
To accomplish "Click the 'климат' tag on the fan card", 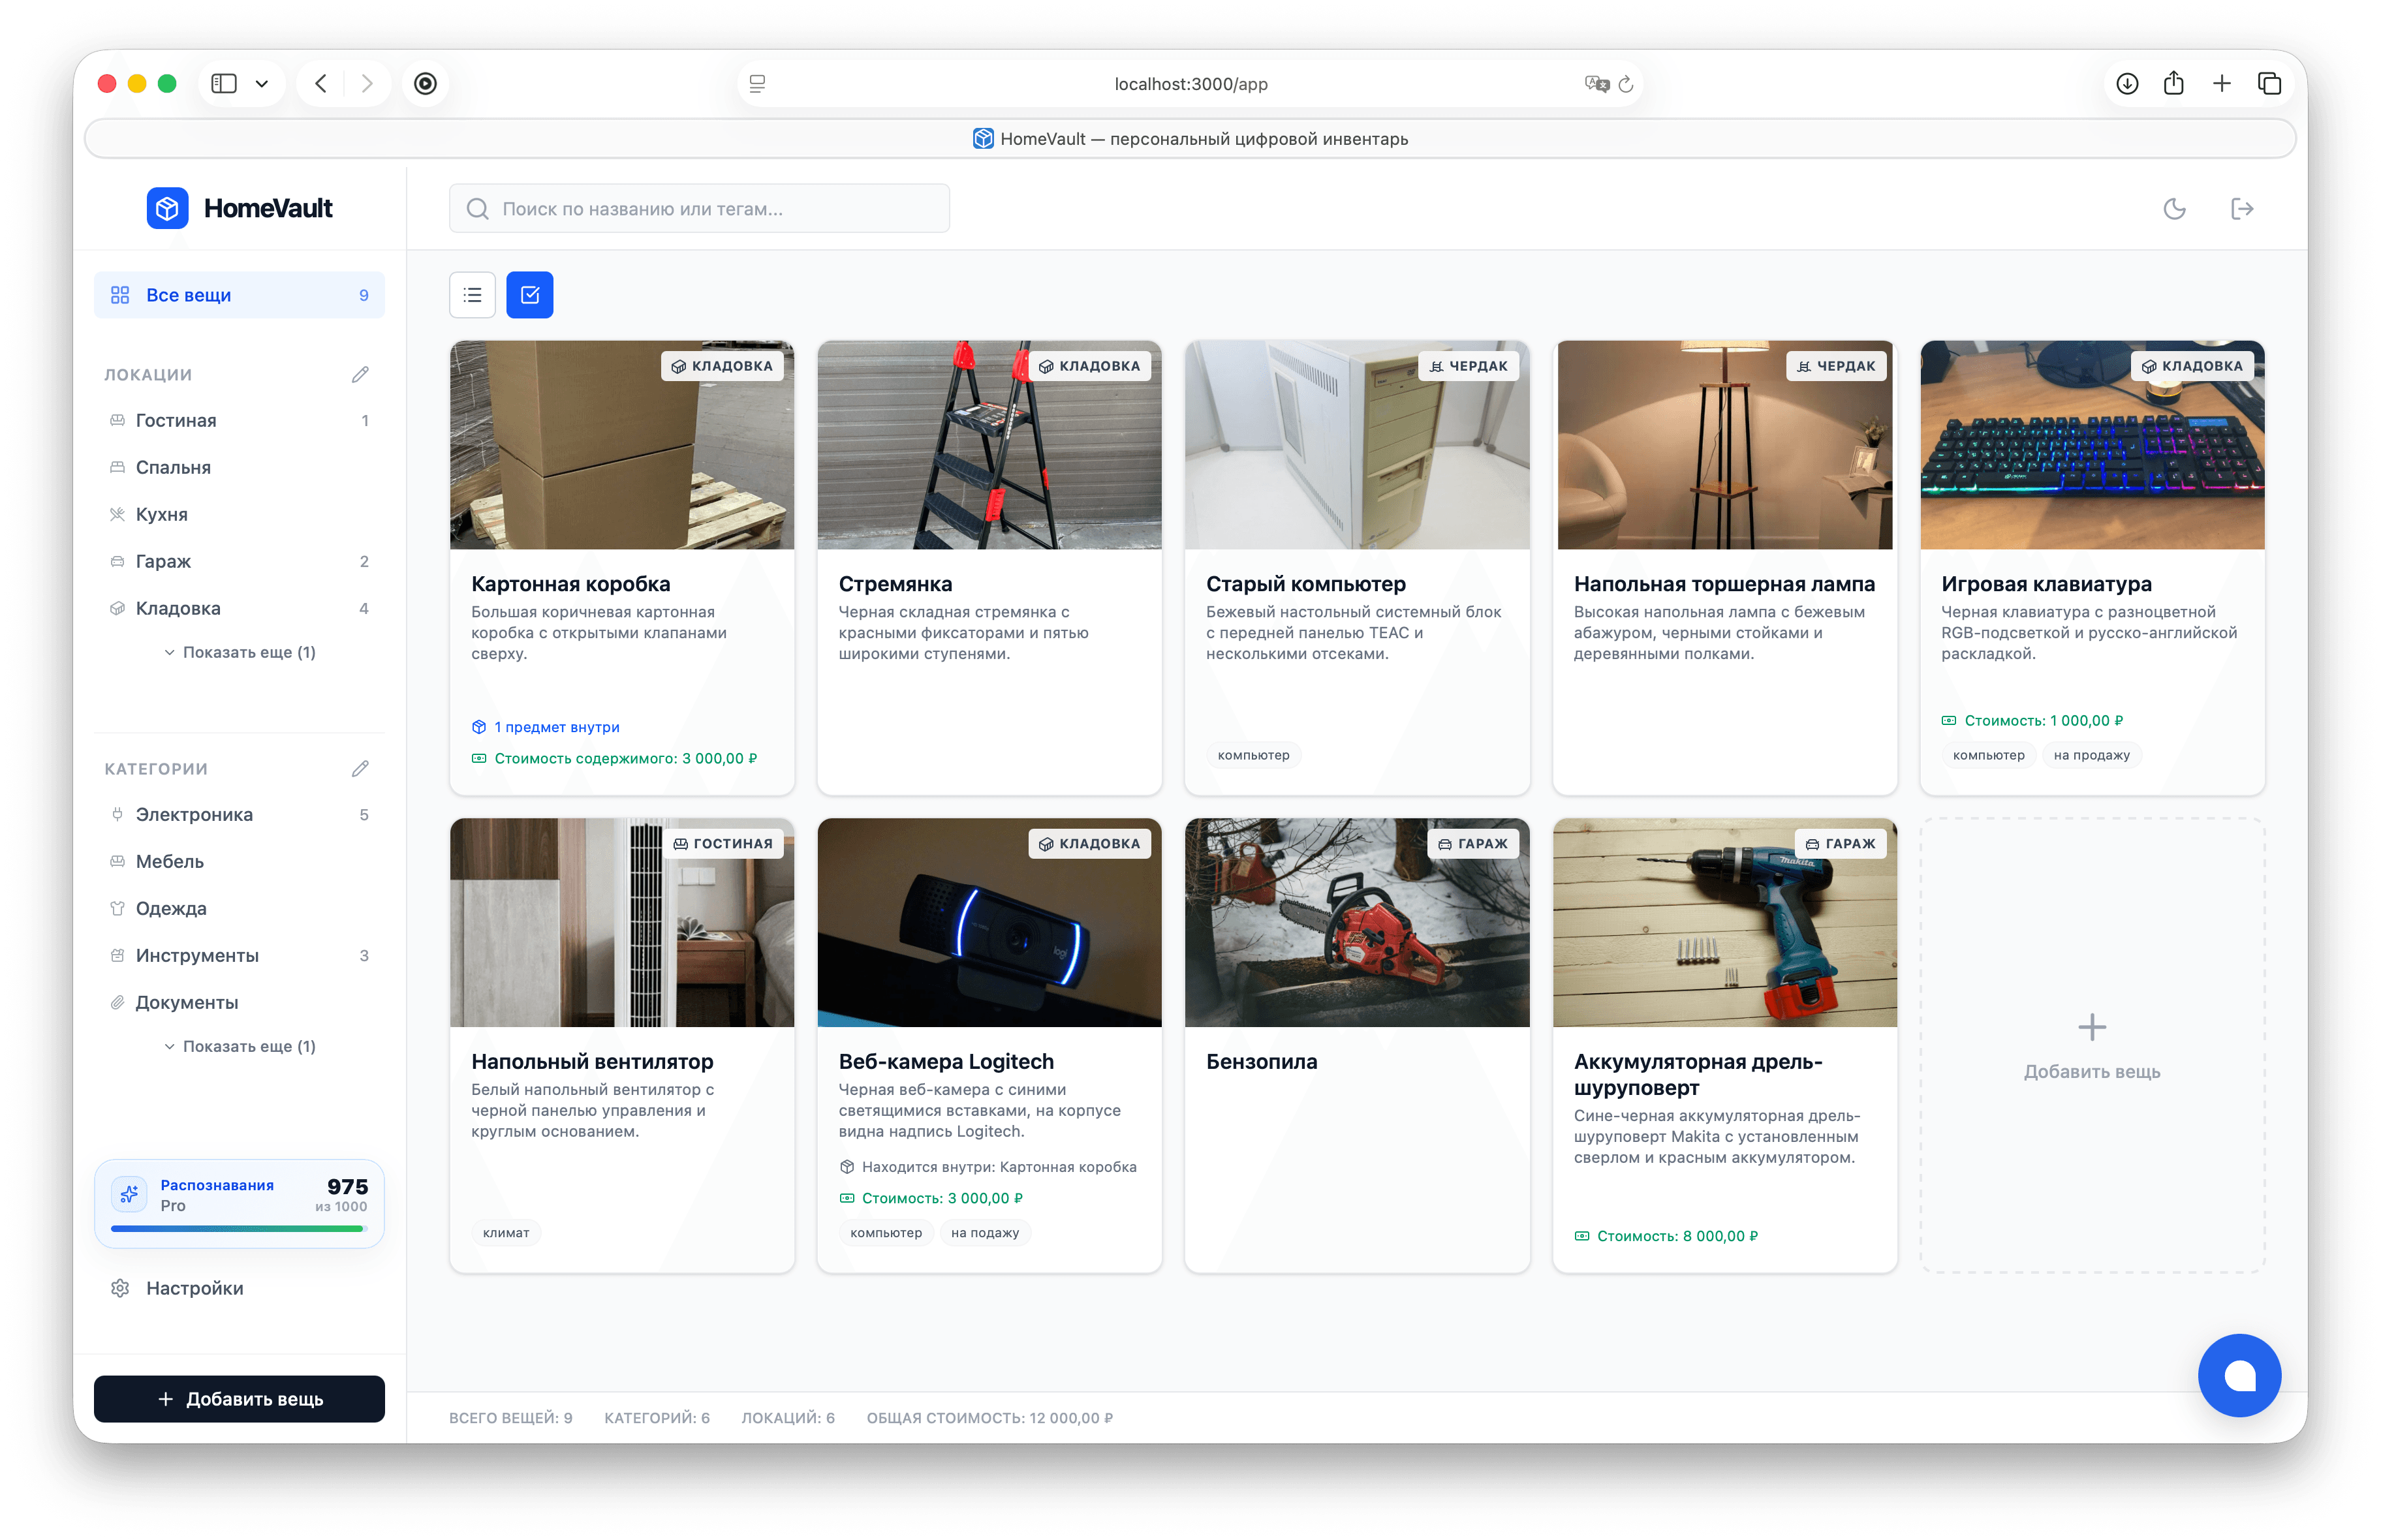I will (x=506, y=1233).
